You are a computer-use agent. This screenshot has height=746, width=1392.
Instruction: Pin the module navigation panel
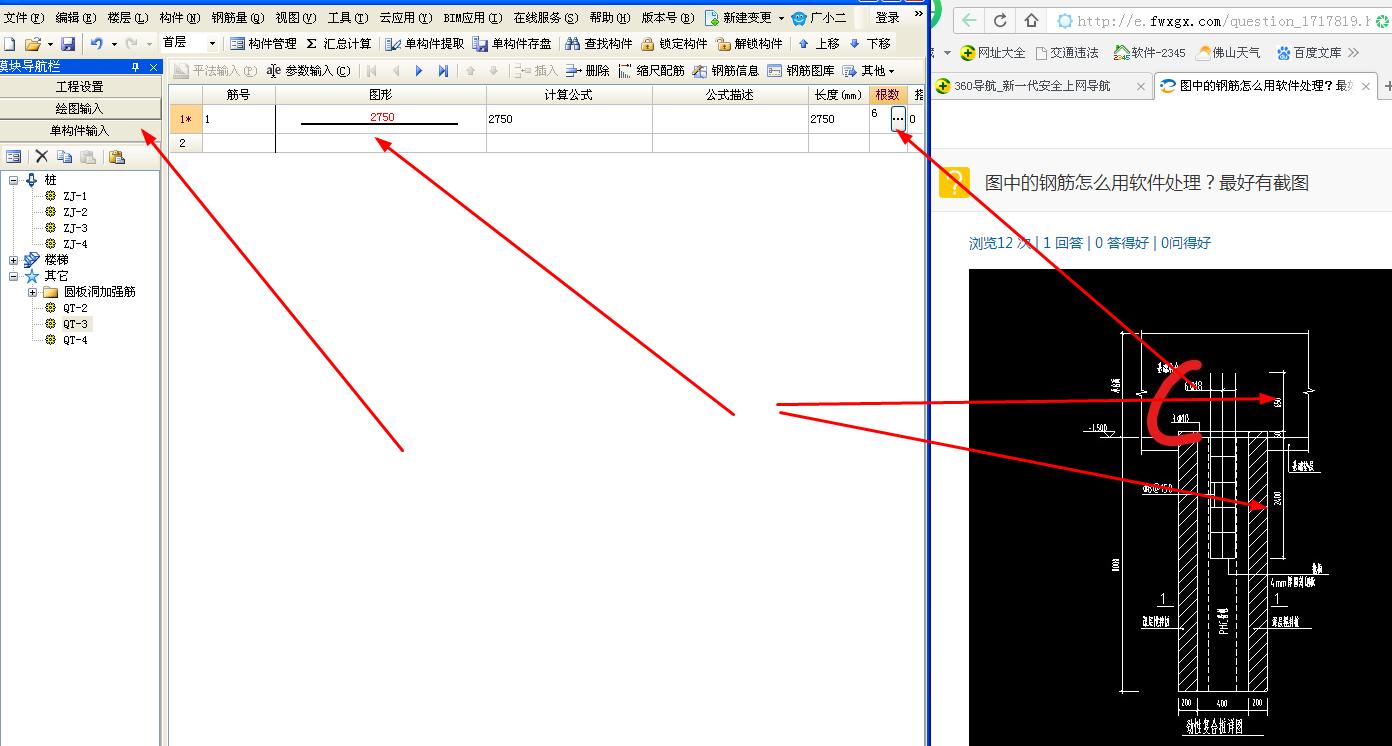136,67
